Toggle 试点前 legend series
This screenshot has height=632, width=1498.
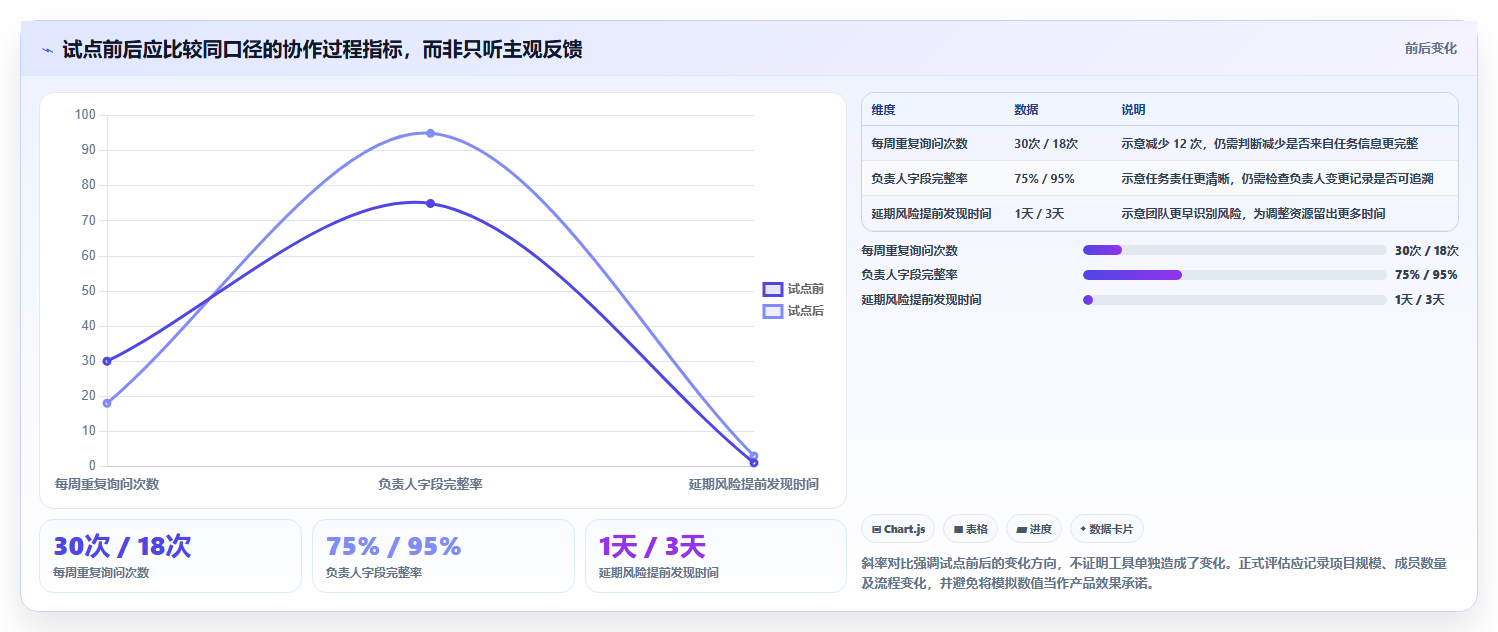coord(793,289)
